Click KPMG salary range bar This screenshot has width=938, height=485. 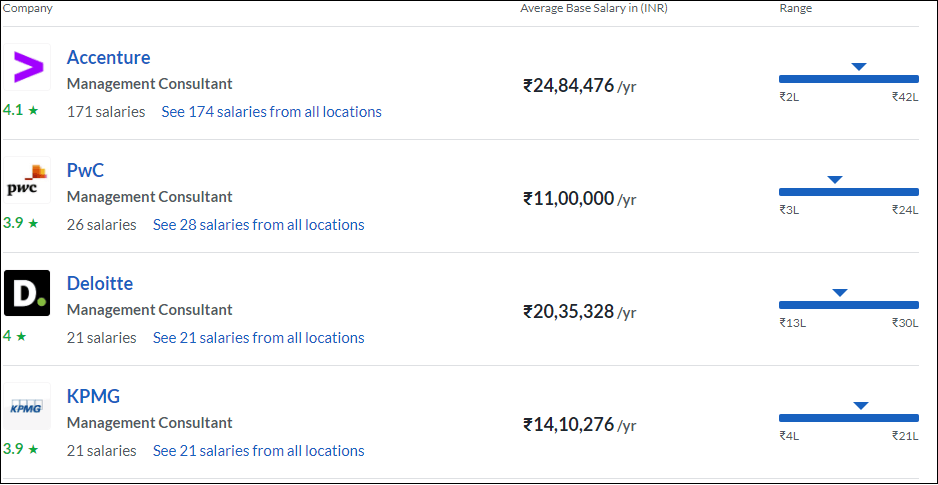(848, 418)
